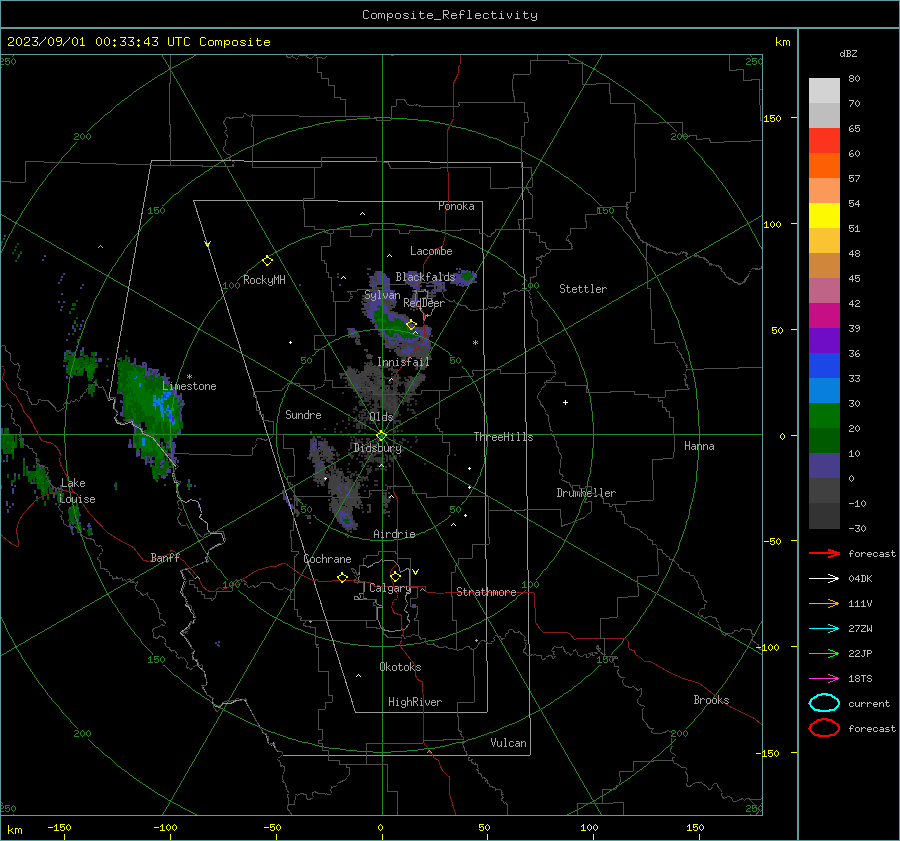Select the Stettler label
The width and height of the screenshot is (900, 841).
click(x=583, y=289)
